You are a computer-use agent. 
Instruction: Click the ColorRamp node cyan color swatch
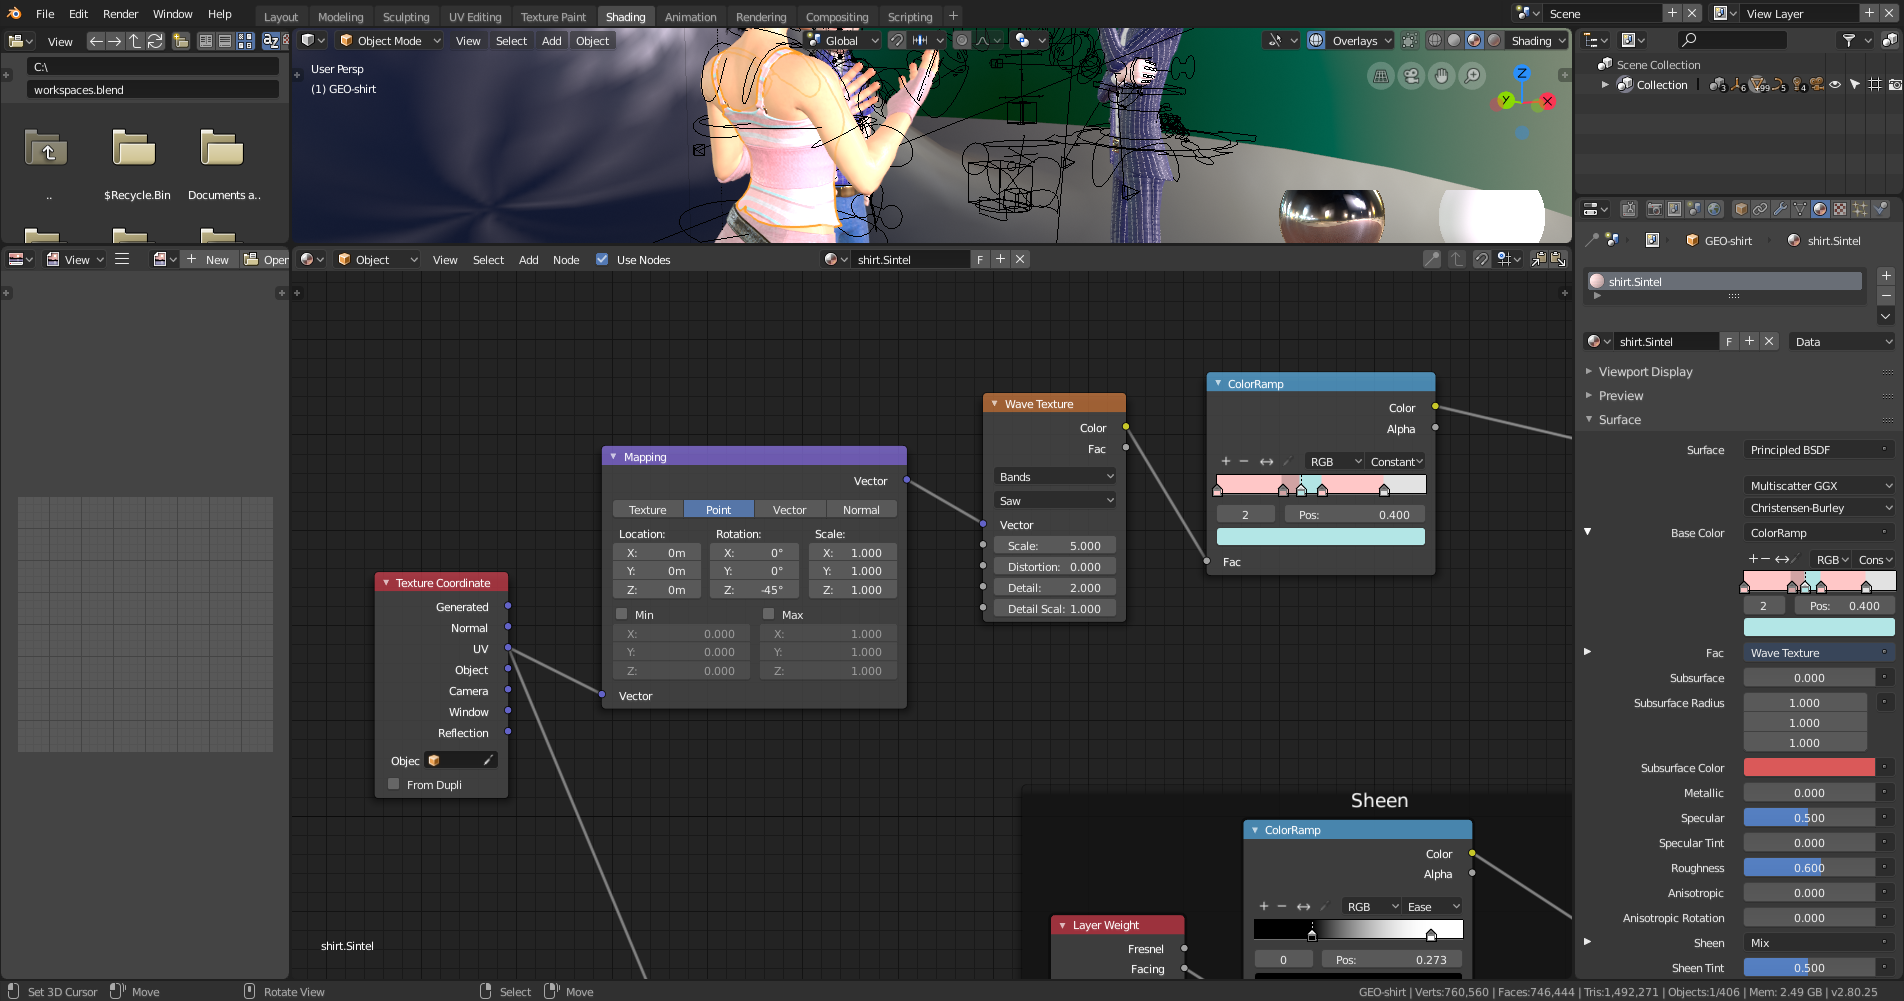[x=1321, y=537]
